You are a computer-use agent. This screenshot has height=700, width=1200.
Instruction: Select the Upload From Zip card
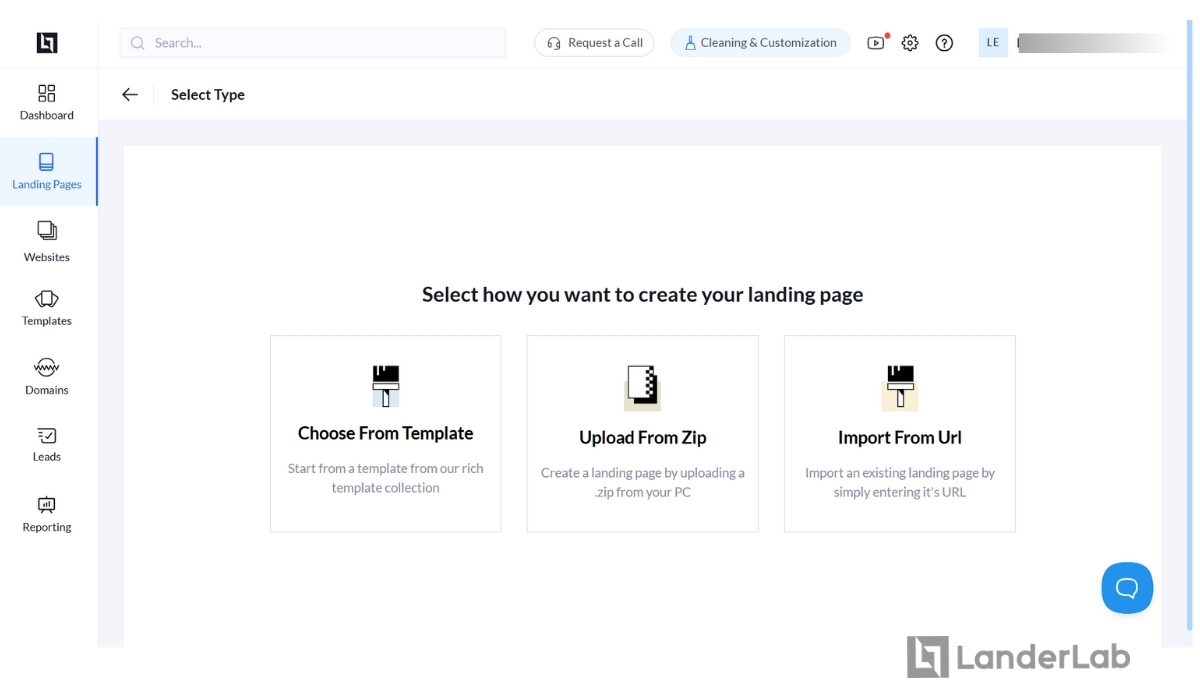coord(643,433)
